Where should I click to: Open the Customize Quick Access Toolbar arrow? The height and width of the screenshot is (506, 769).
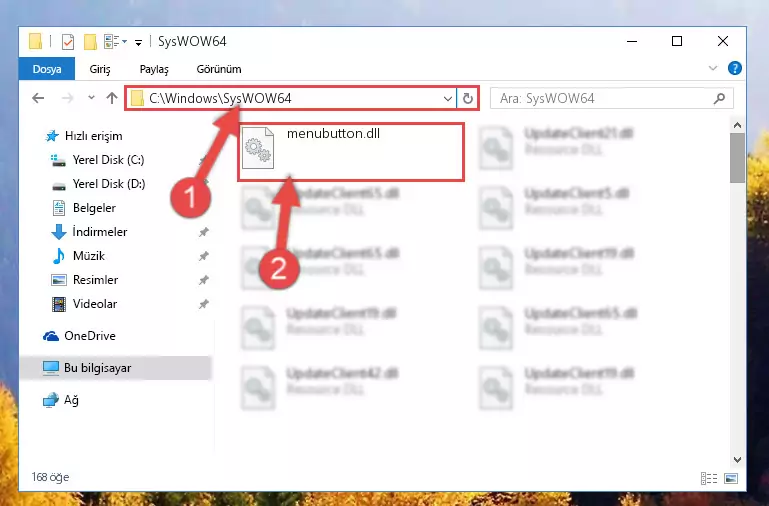[x=138, y=43]
